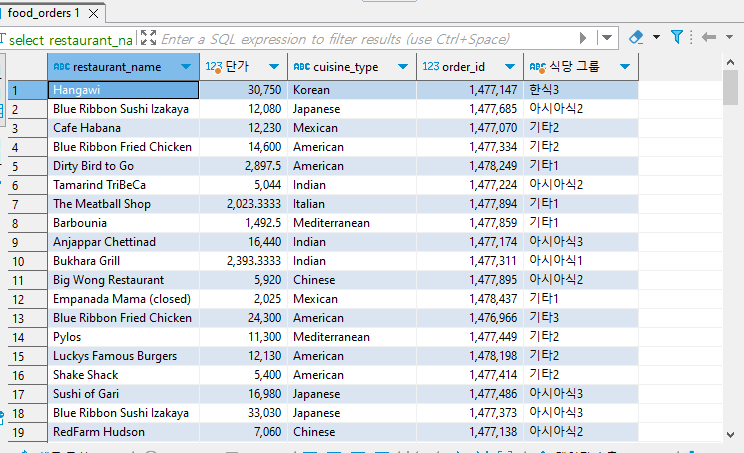
Task: Select the 33,030 price cell
Action: pyautogui.click(x=243, y=413)
